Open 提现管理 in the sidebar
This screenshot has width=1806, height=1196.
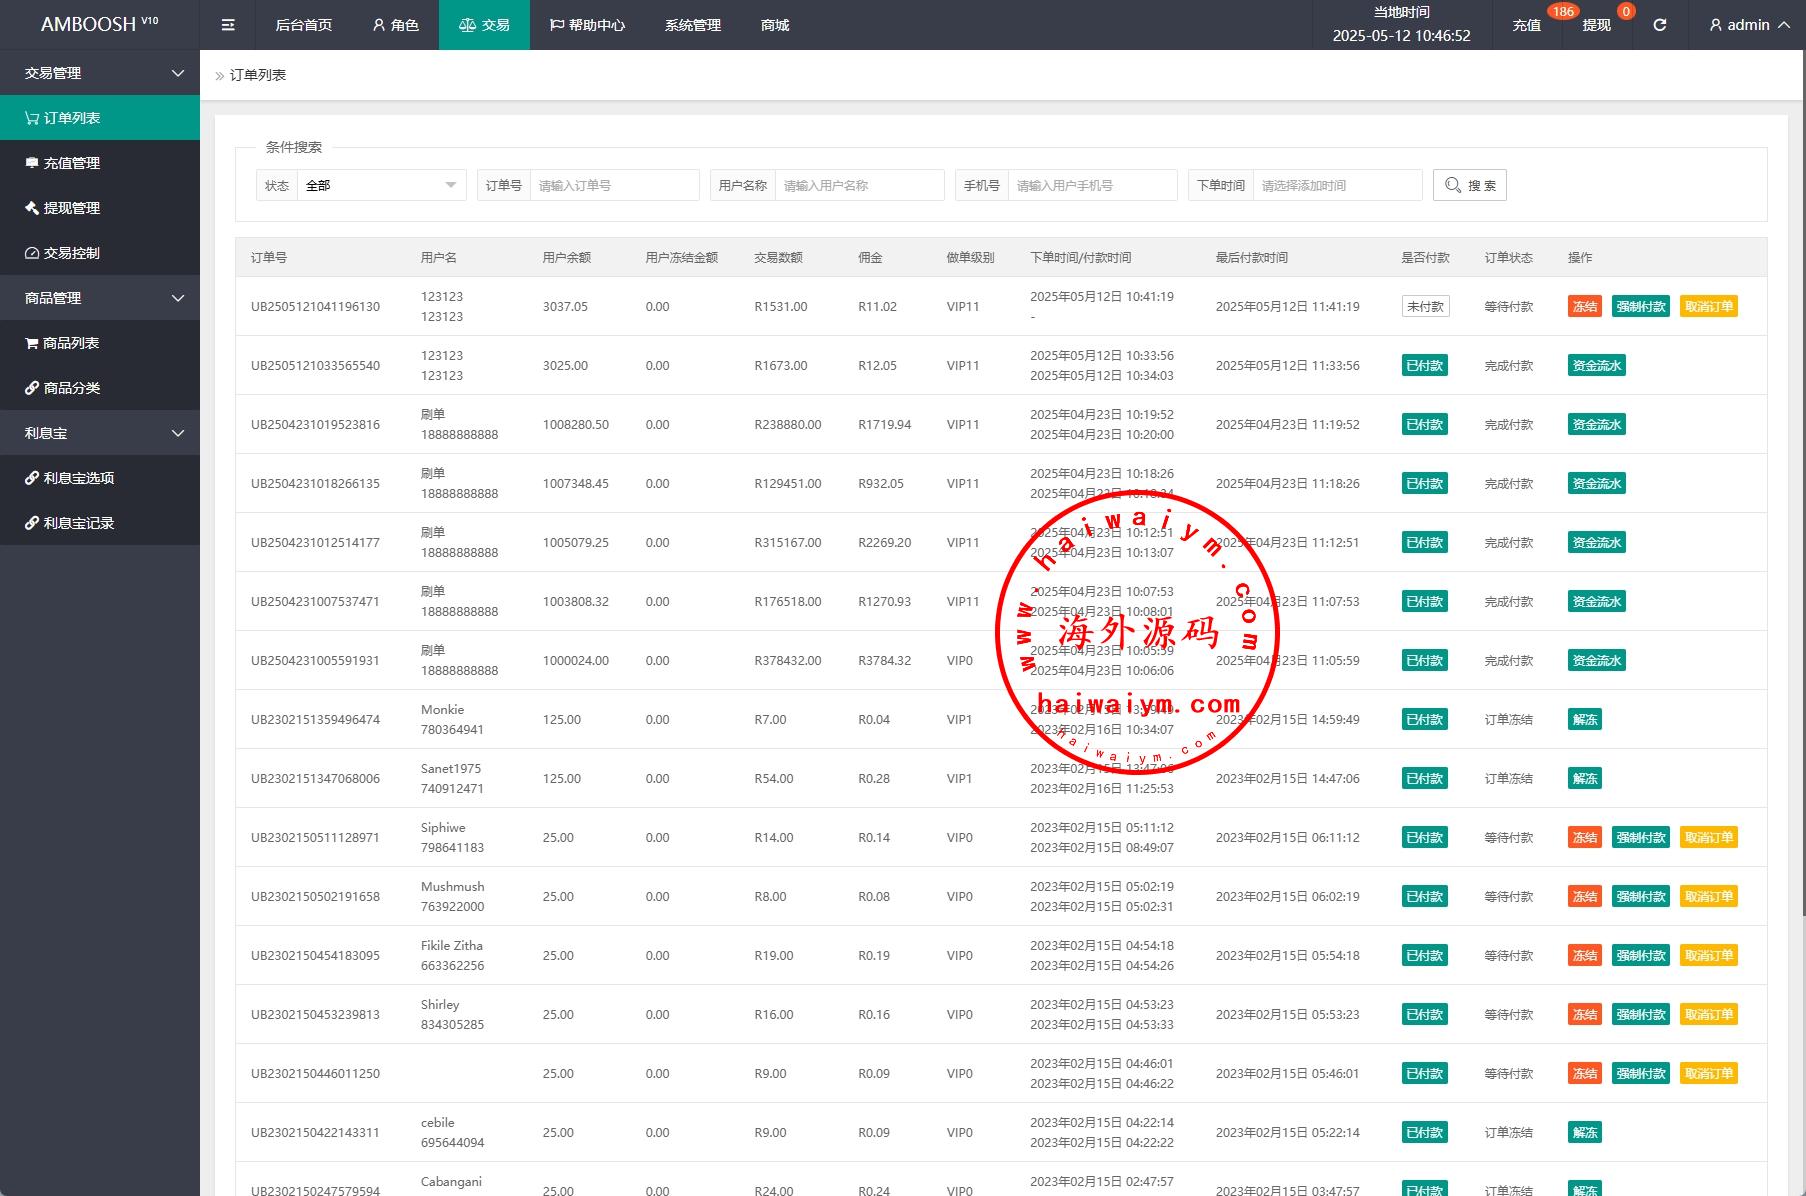click(72, 208)
